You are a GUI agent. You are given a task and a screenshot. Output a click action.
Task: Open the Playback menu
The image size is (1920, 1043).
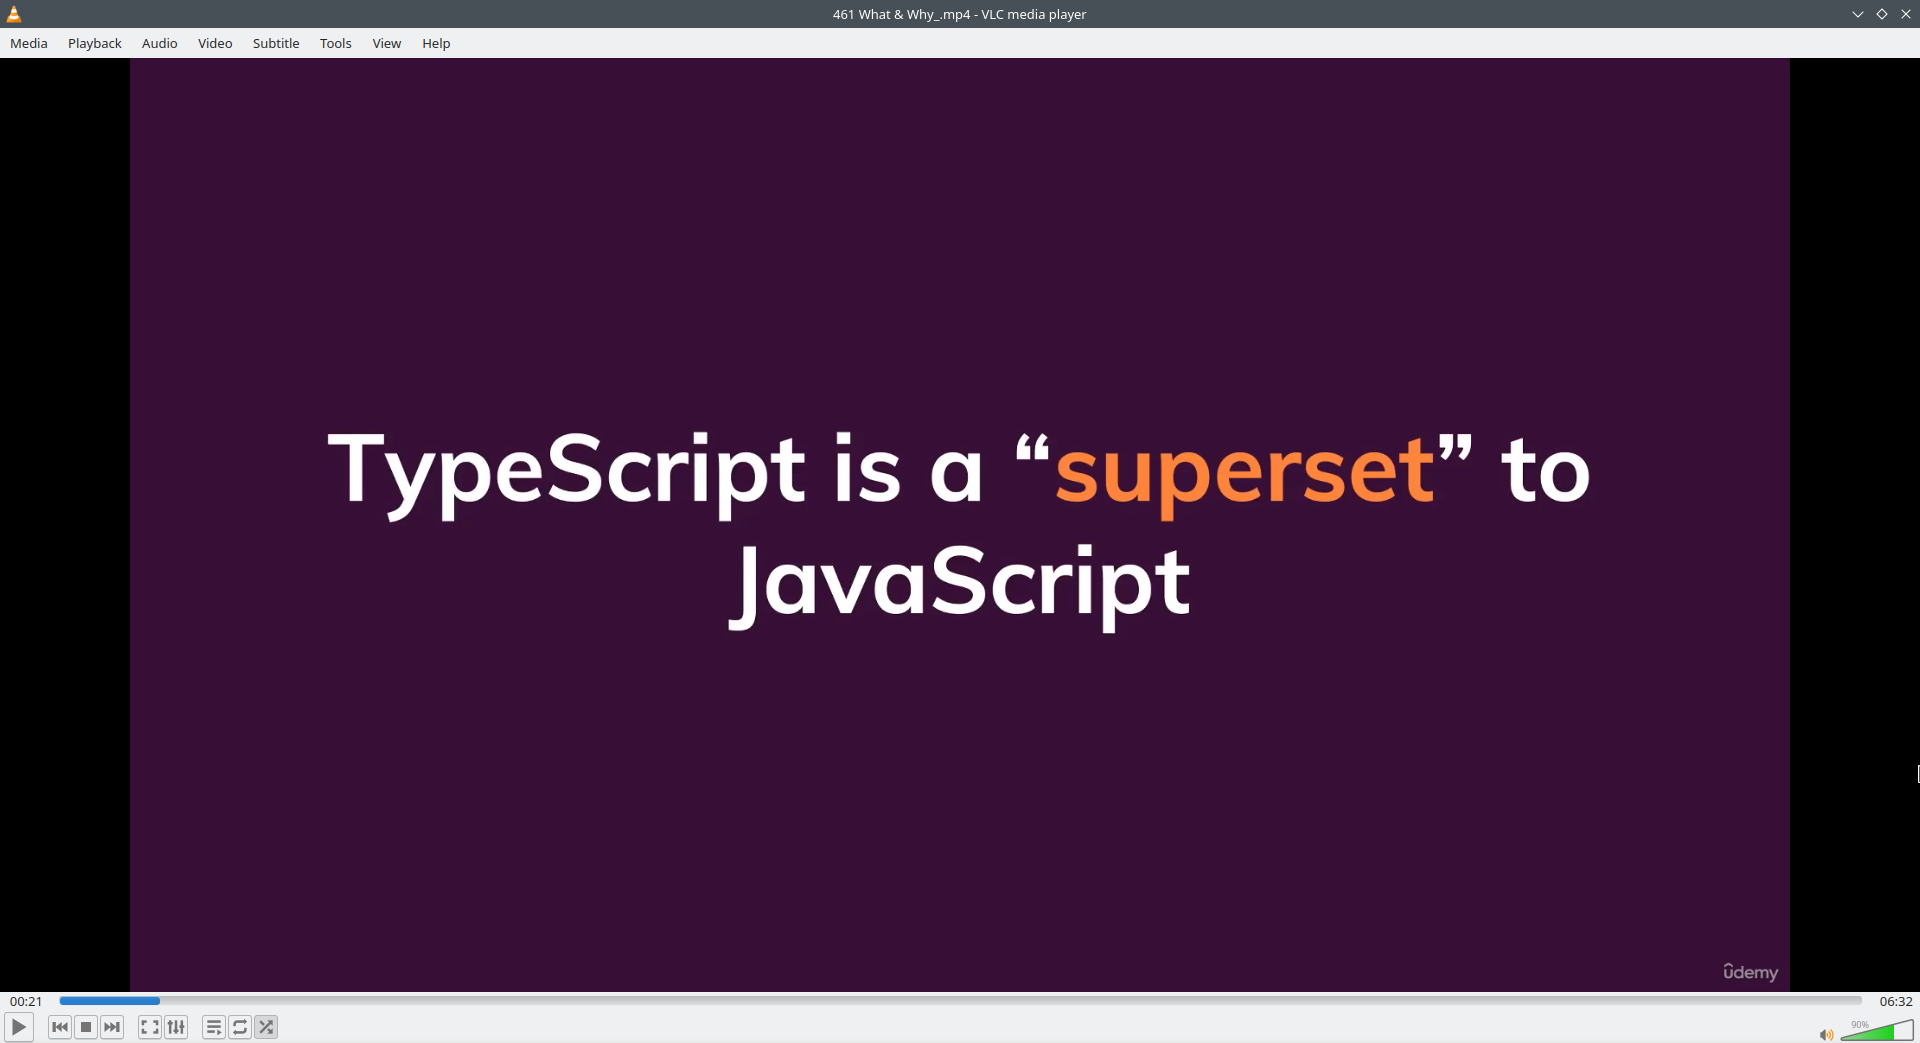[94, 43]
